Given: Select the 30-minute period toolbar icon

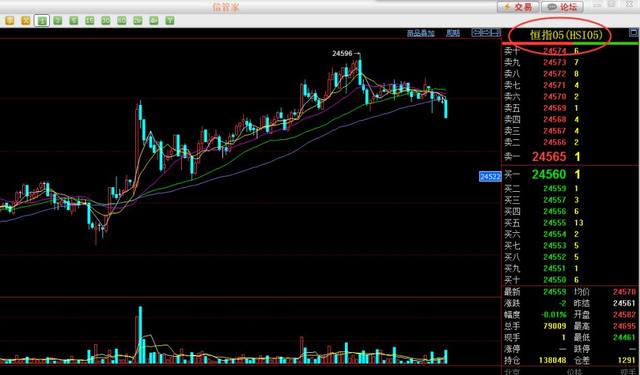Looking at the screenshot, I should (106, 20).
